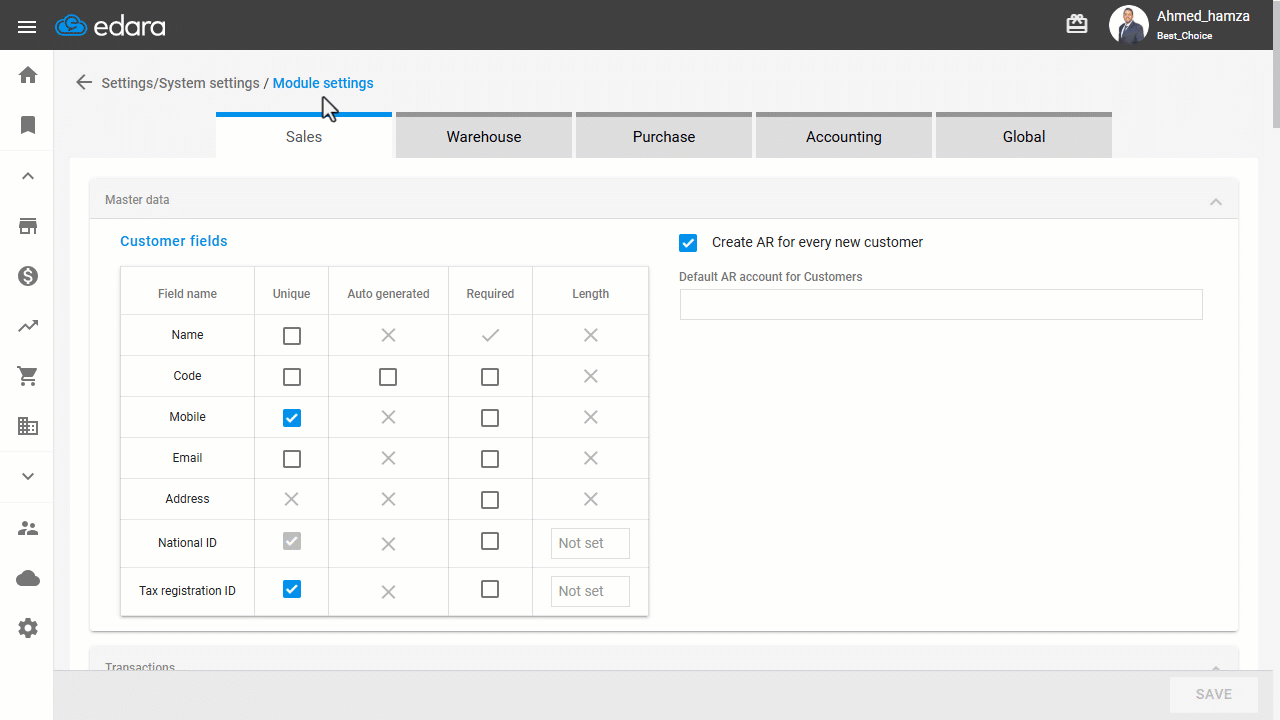The width and height of the screenshot is (1280, 720).
Task: Uncheck Unique for Tax registration ID
Action: [292, 589]
